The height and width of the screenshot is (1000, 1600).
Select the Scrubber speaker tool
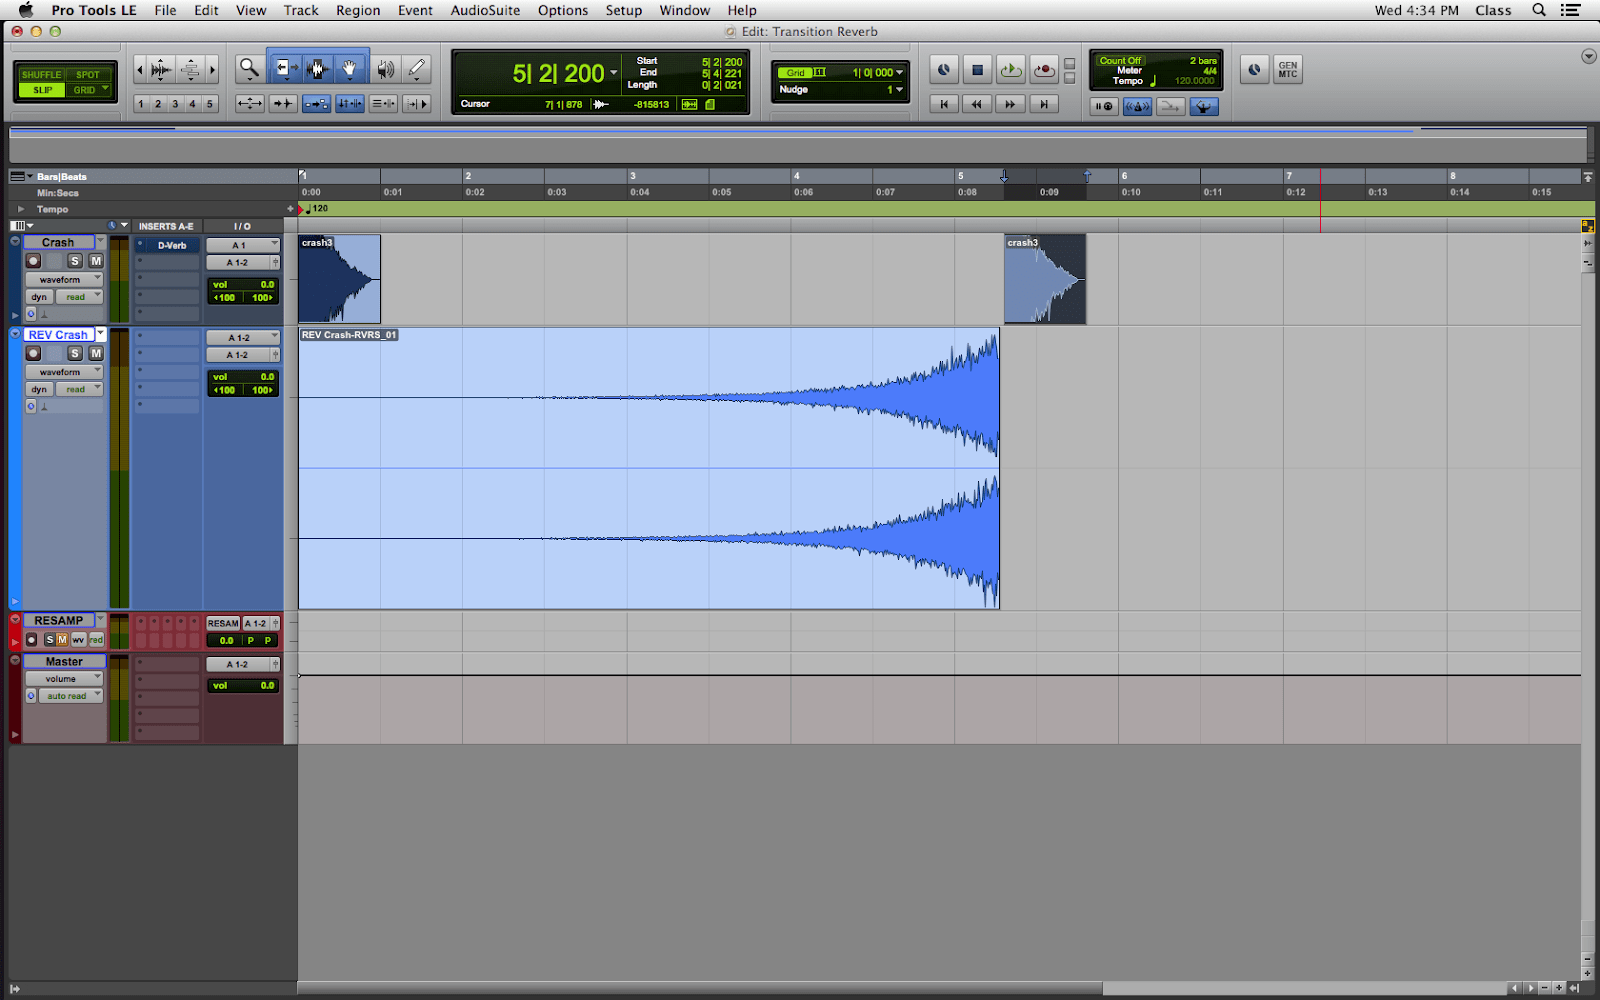coord(385,69)
